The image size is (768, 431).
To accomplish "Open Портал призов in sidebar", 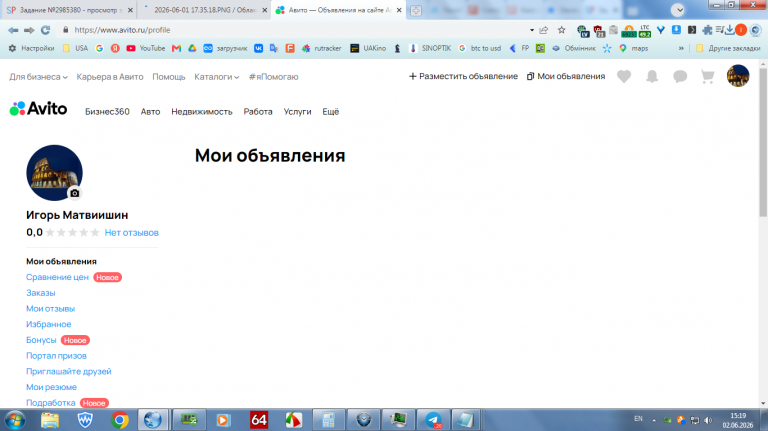I will click(56, 356).
